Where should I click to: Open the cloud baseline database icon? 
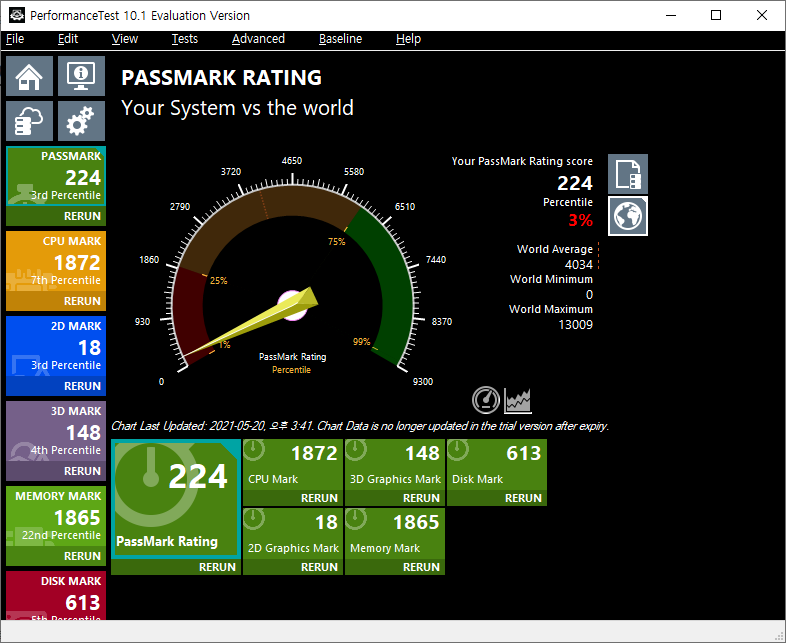click(29, 121)
